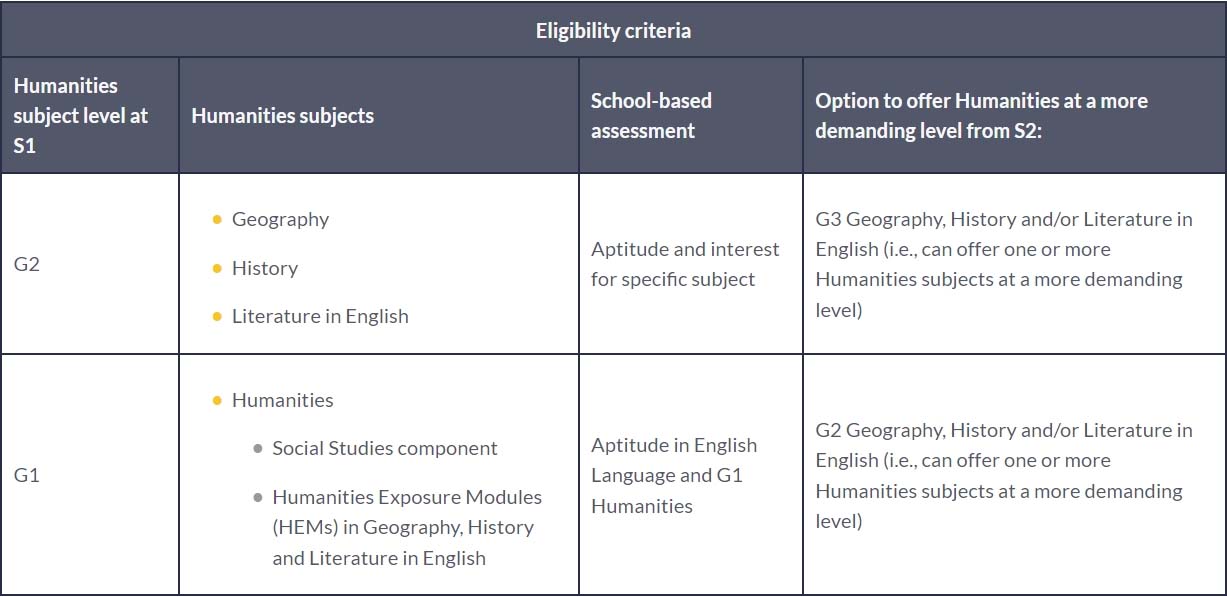
Task: Click the Geography bullet item
Action: pyautogui.click(x=280, y=219)
